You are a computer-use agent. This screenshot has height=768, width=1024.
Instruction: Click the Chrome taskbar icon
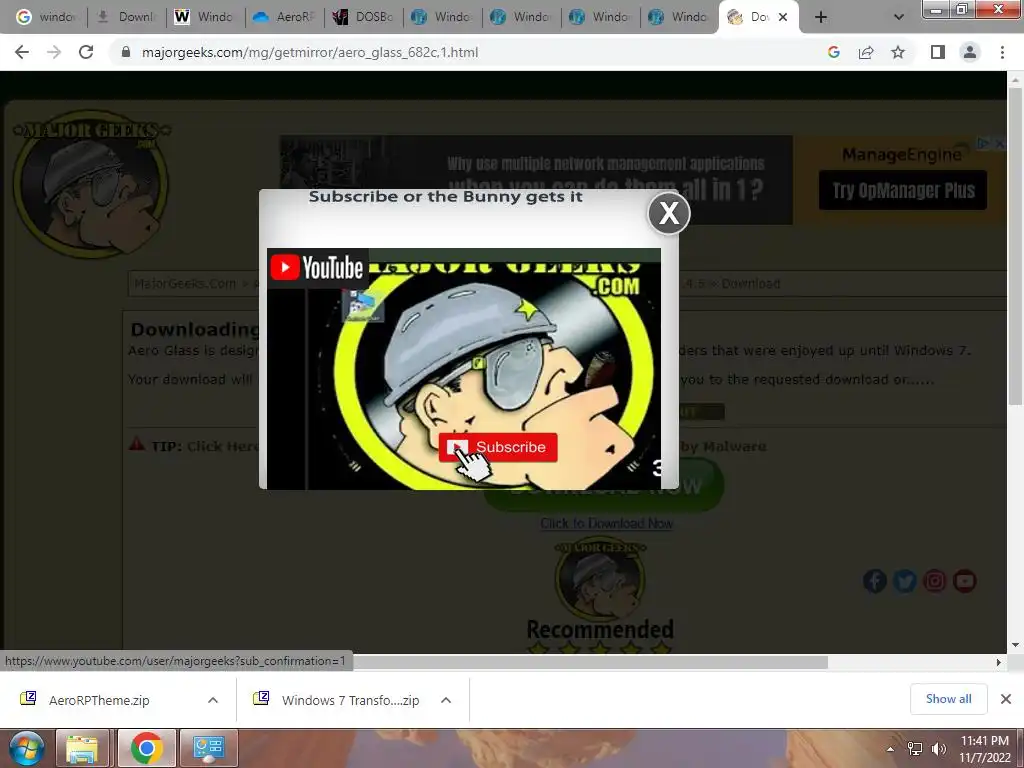(146, 748)
